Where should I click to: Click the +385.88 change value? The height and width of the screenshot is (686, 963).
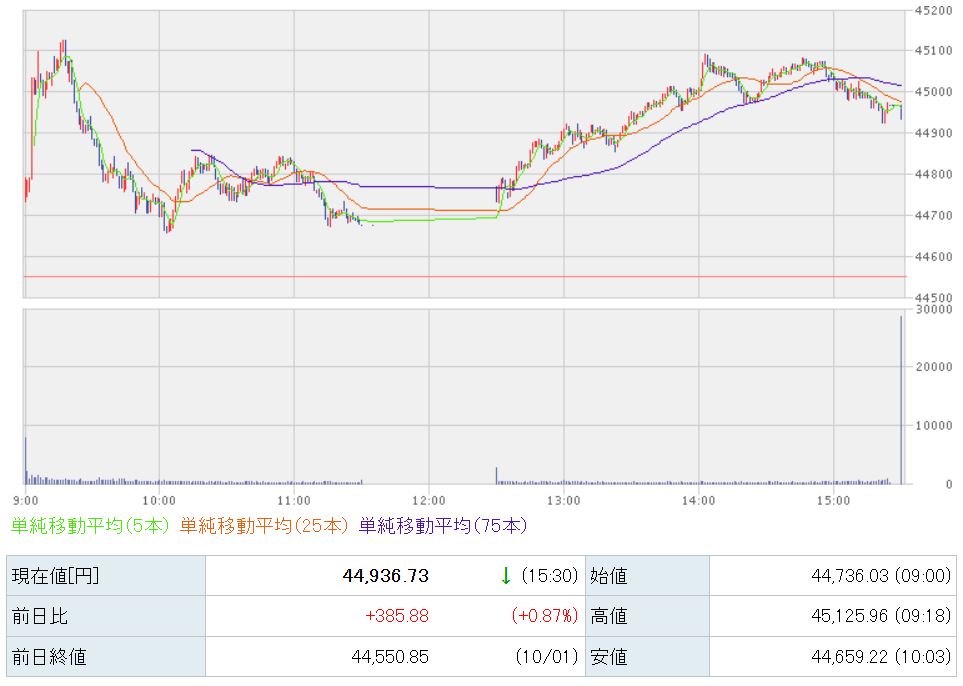397,616
